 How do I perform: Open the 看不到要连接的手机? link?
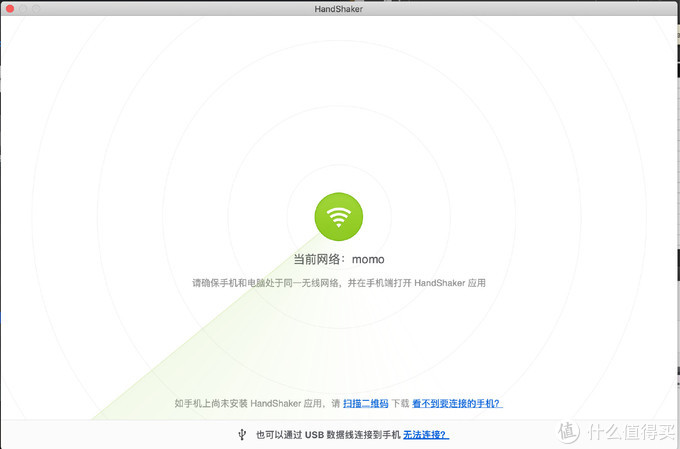458,403
